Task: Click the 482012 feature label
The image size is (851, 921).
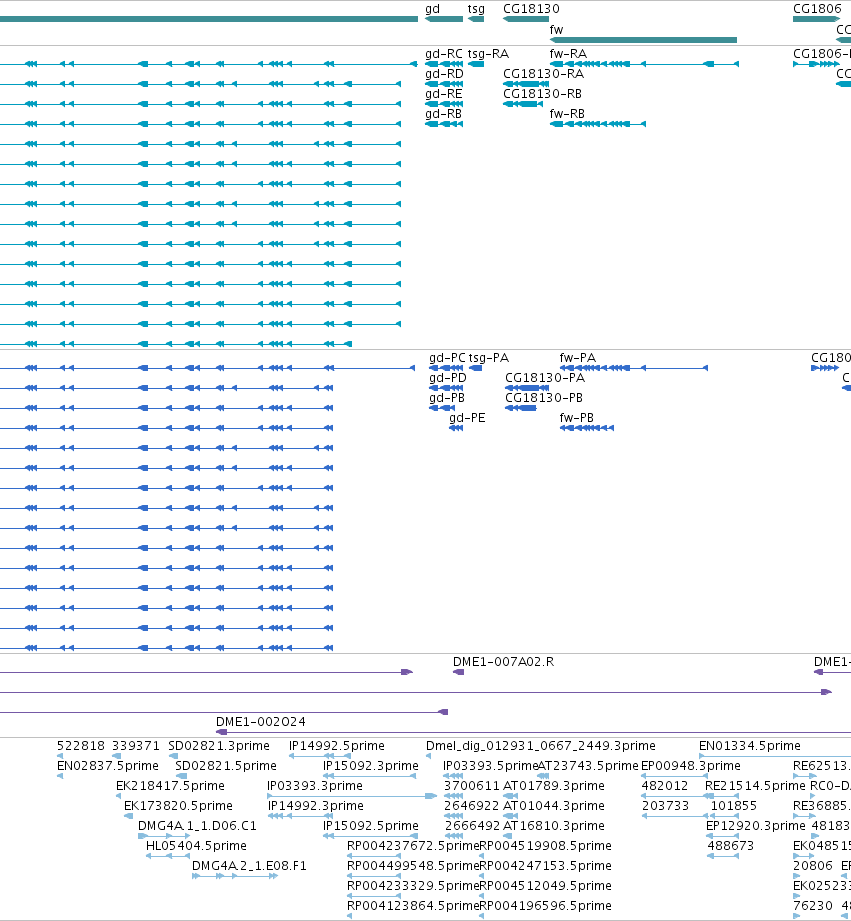Action: (665, 786)
